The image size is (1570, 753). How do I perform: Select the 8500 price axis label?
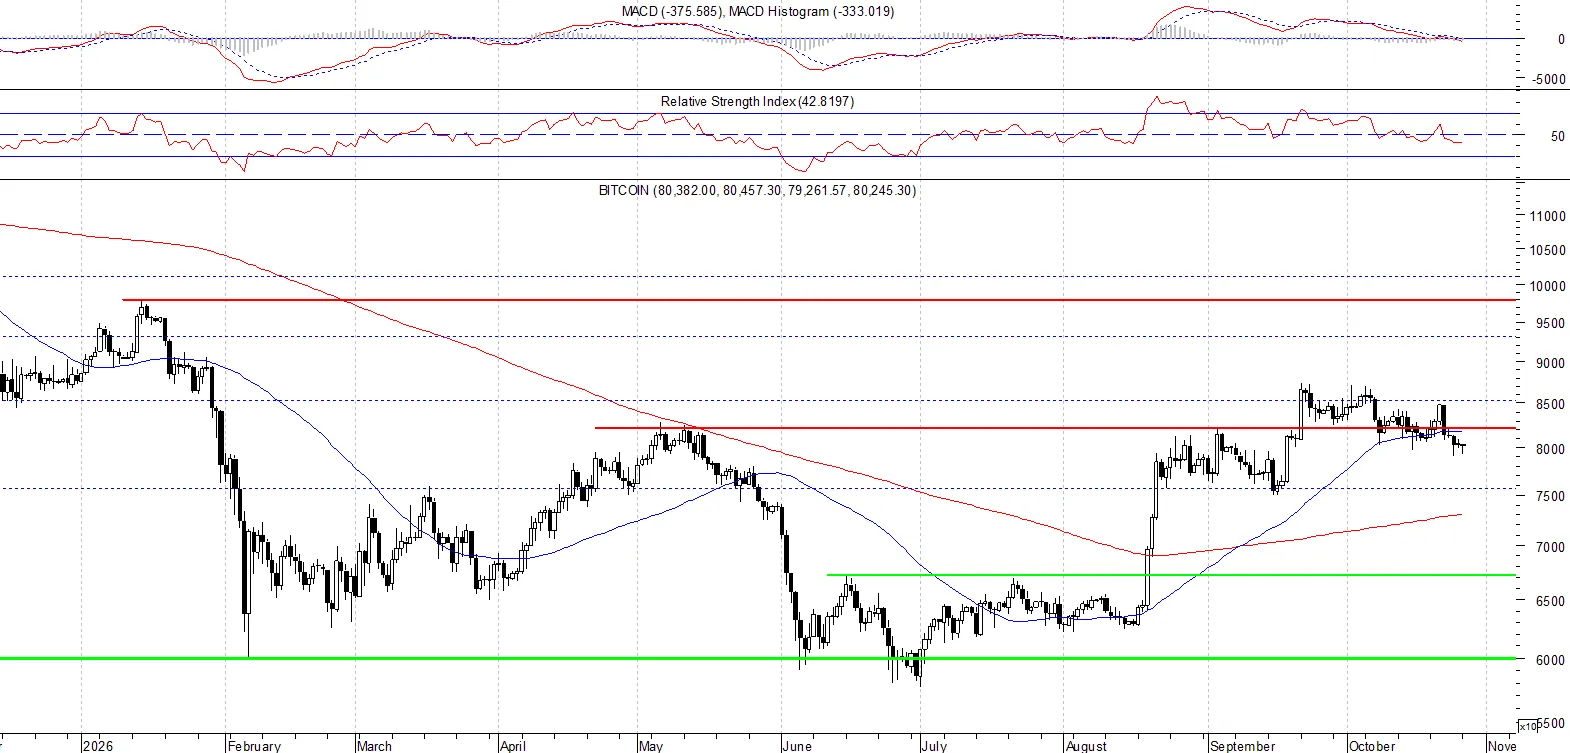[1550, 405]
